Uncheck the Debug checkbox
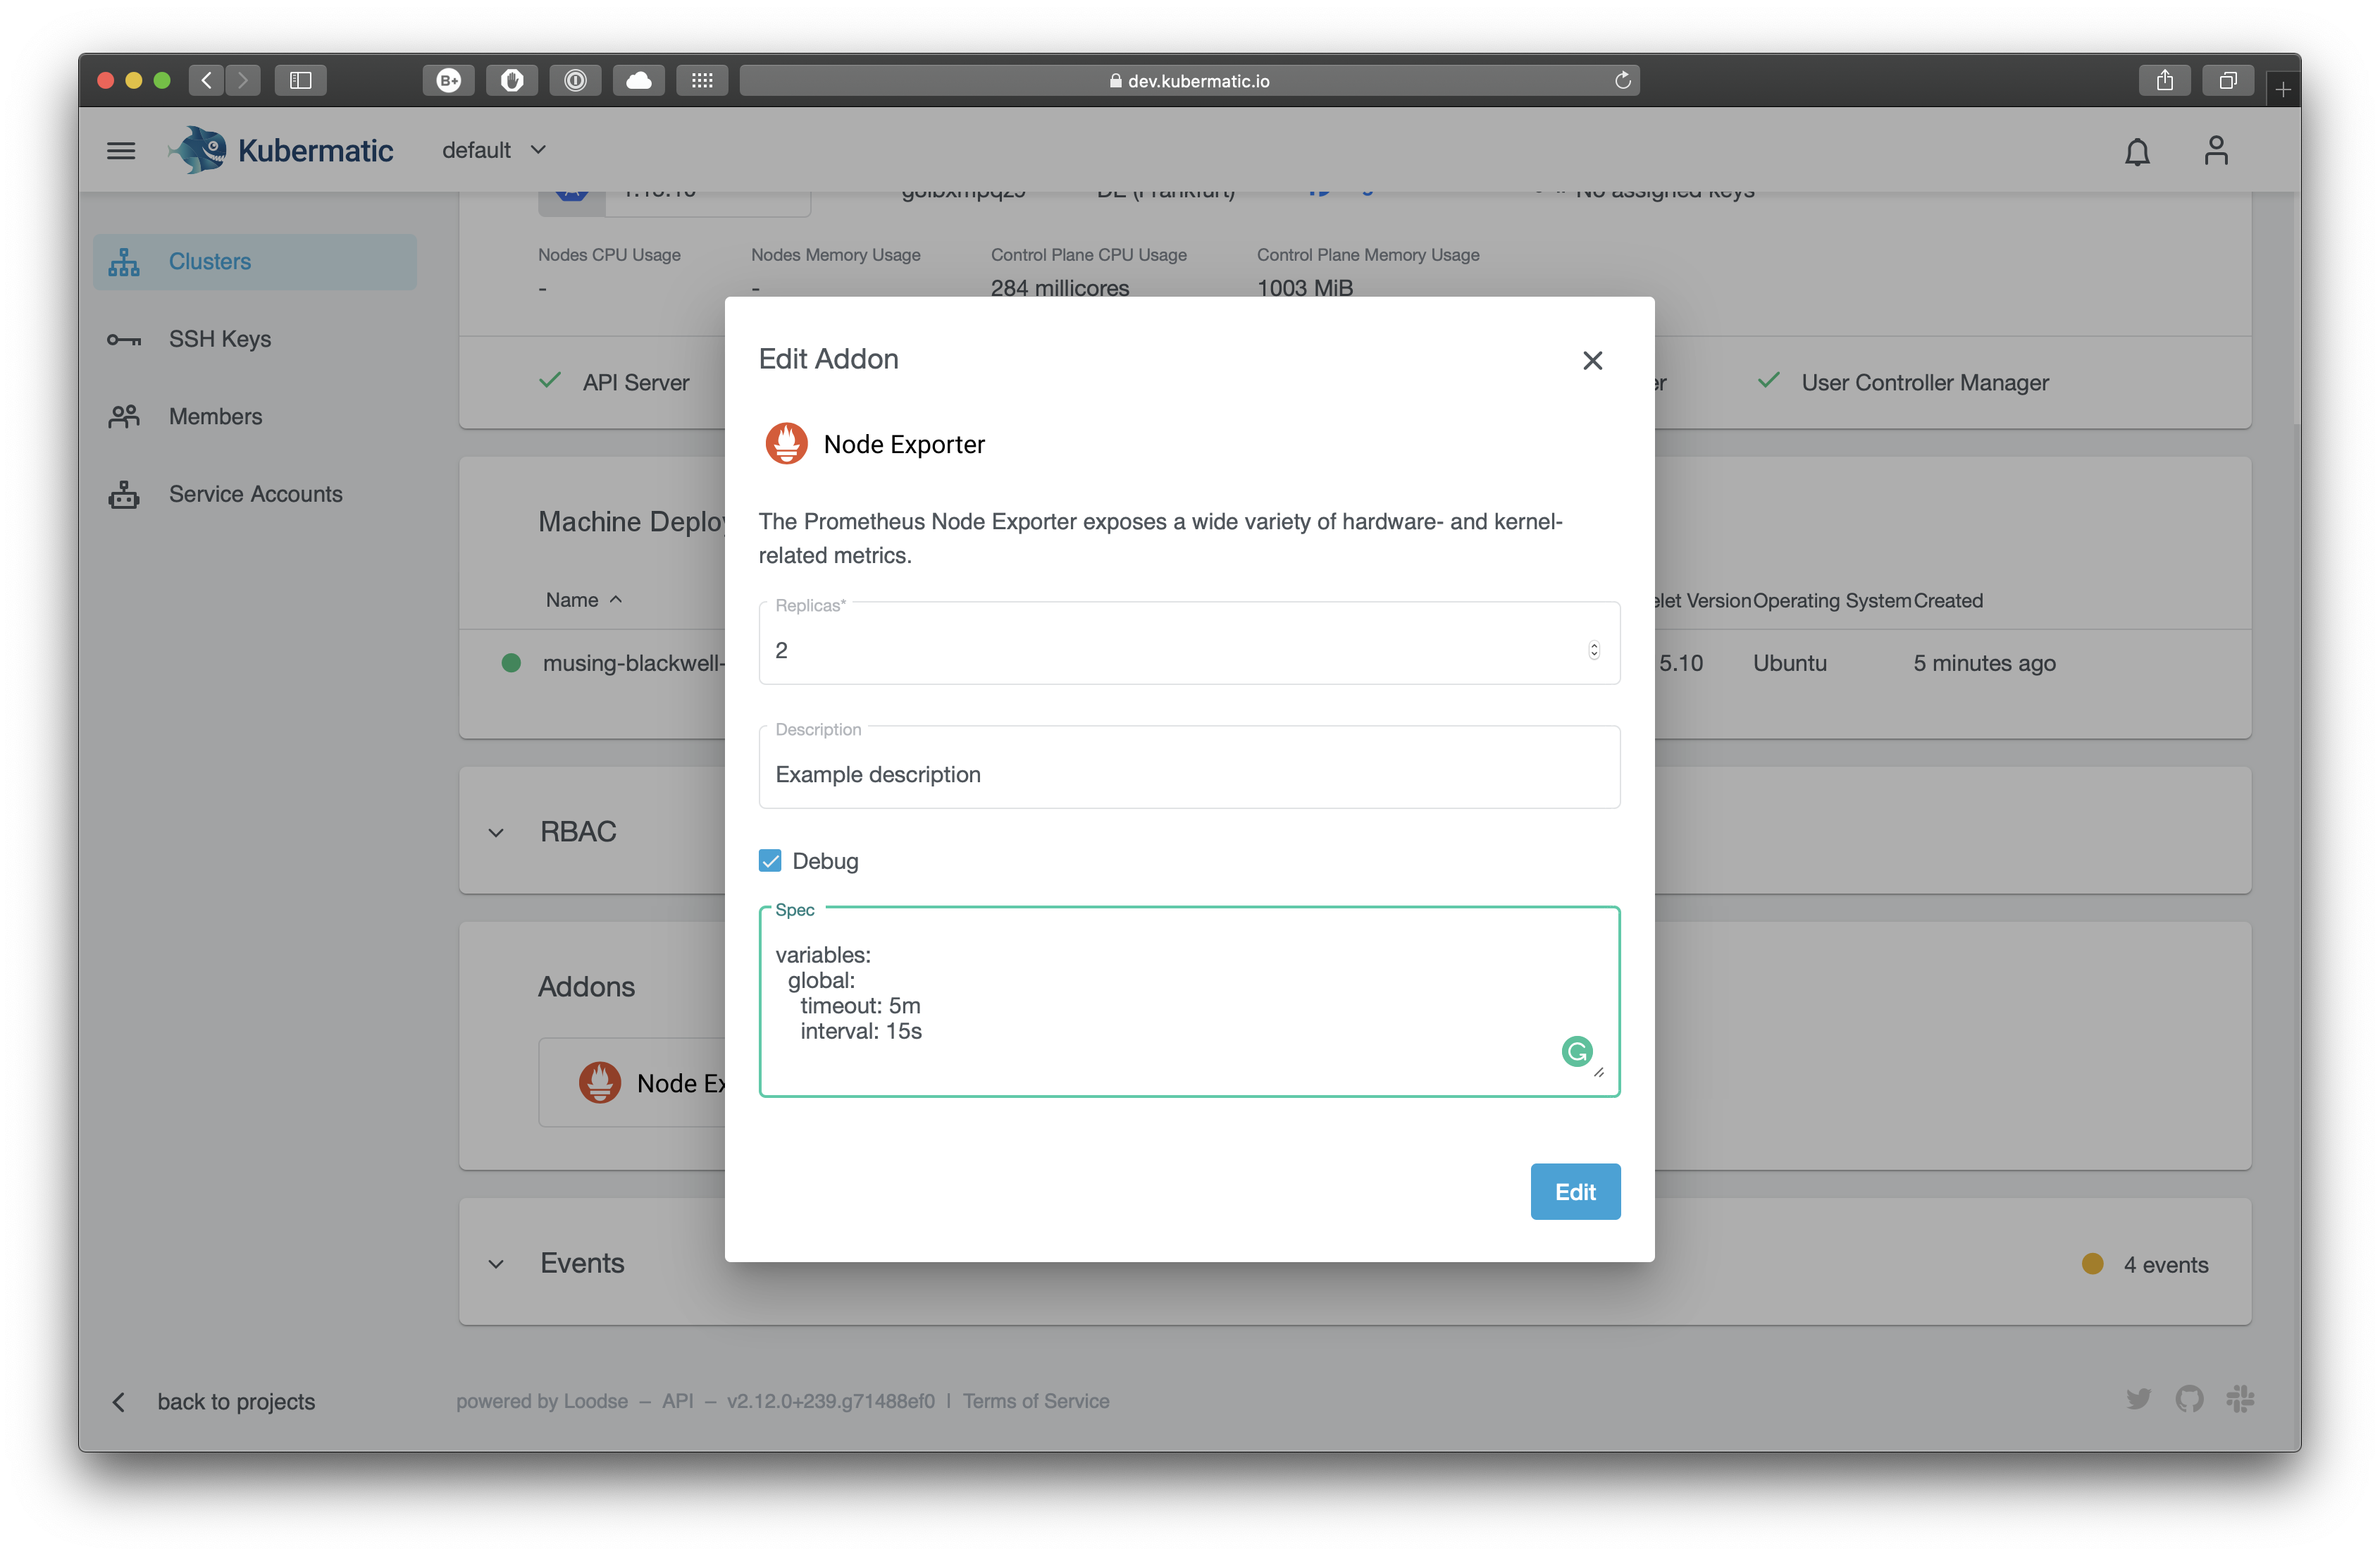This screenshot has height=1556, width=2380. tap(770, 861)
